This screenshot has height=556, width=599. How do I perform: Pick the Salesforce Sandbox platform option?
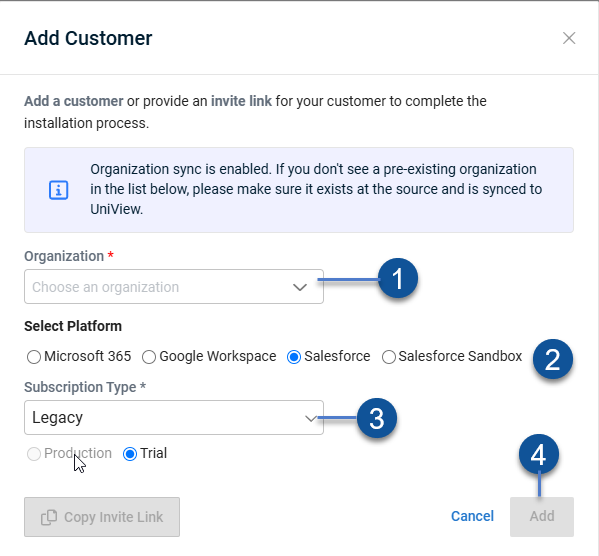pyautogui.click(x=389, y=357)
